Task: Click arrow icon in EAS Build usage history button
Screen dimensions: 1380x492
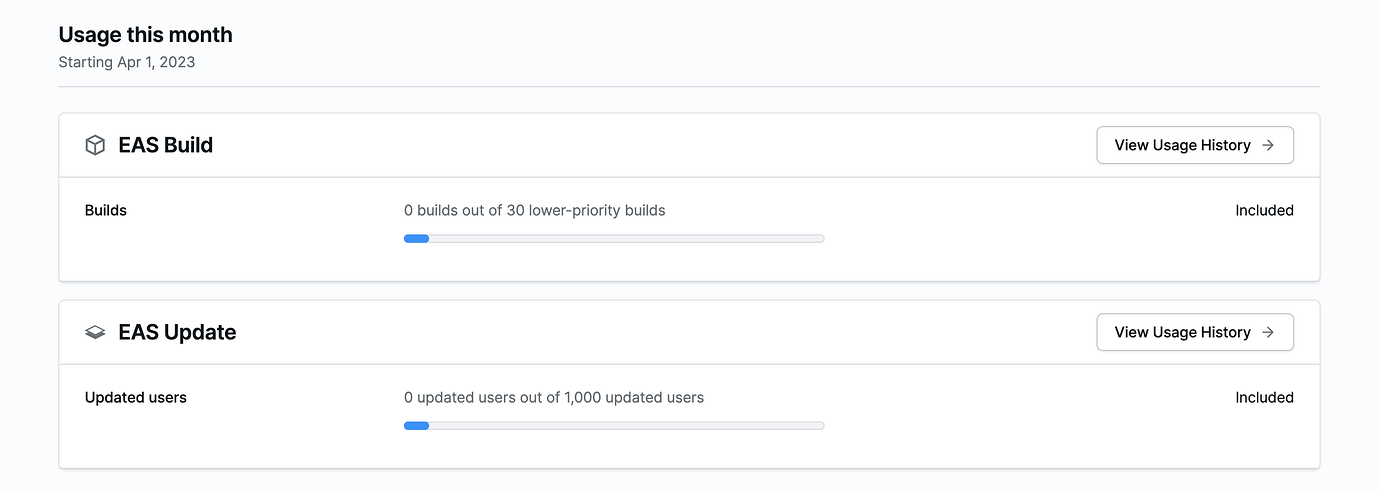Action: (1268, 145)
